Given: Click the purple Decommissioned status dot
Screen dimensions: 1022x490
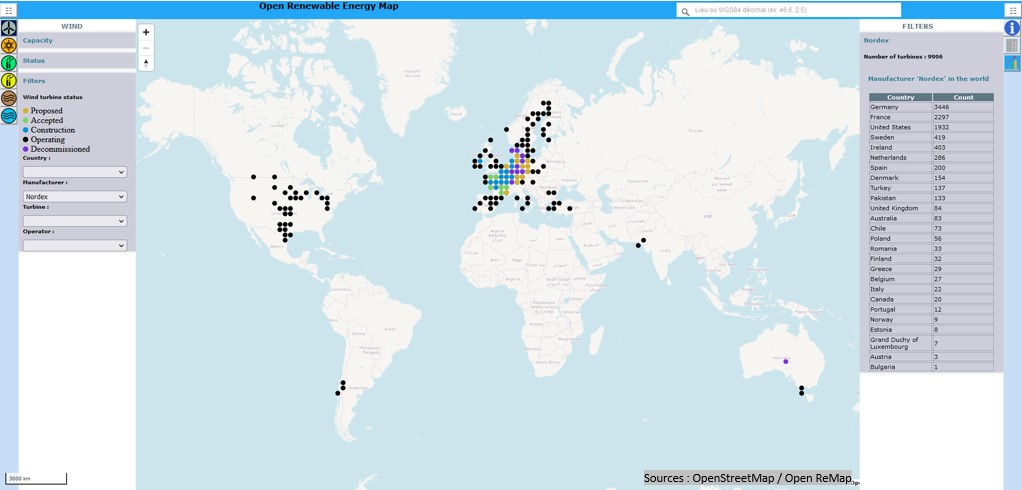Looking at the screenshot, I should (25, 149).
